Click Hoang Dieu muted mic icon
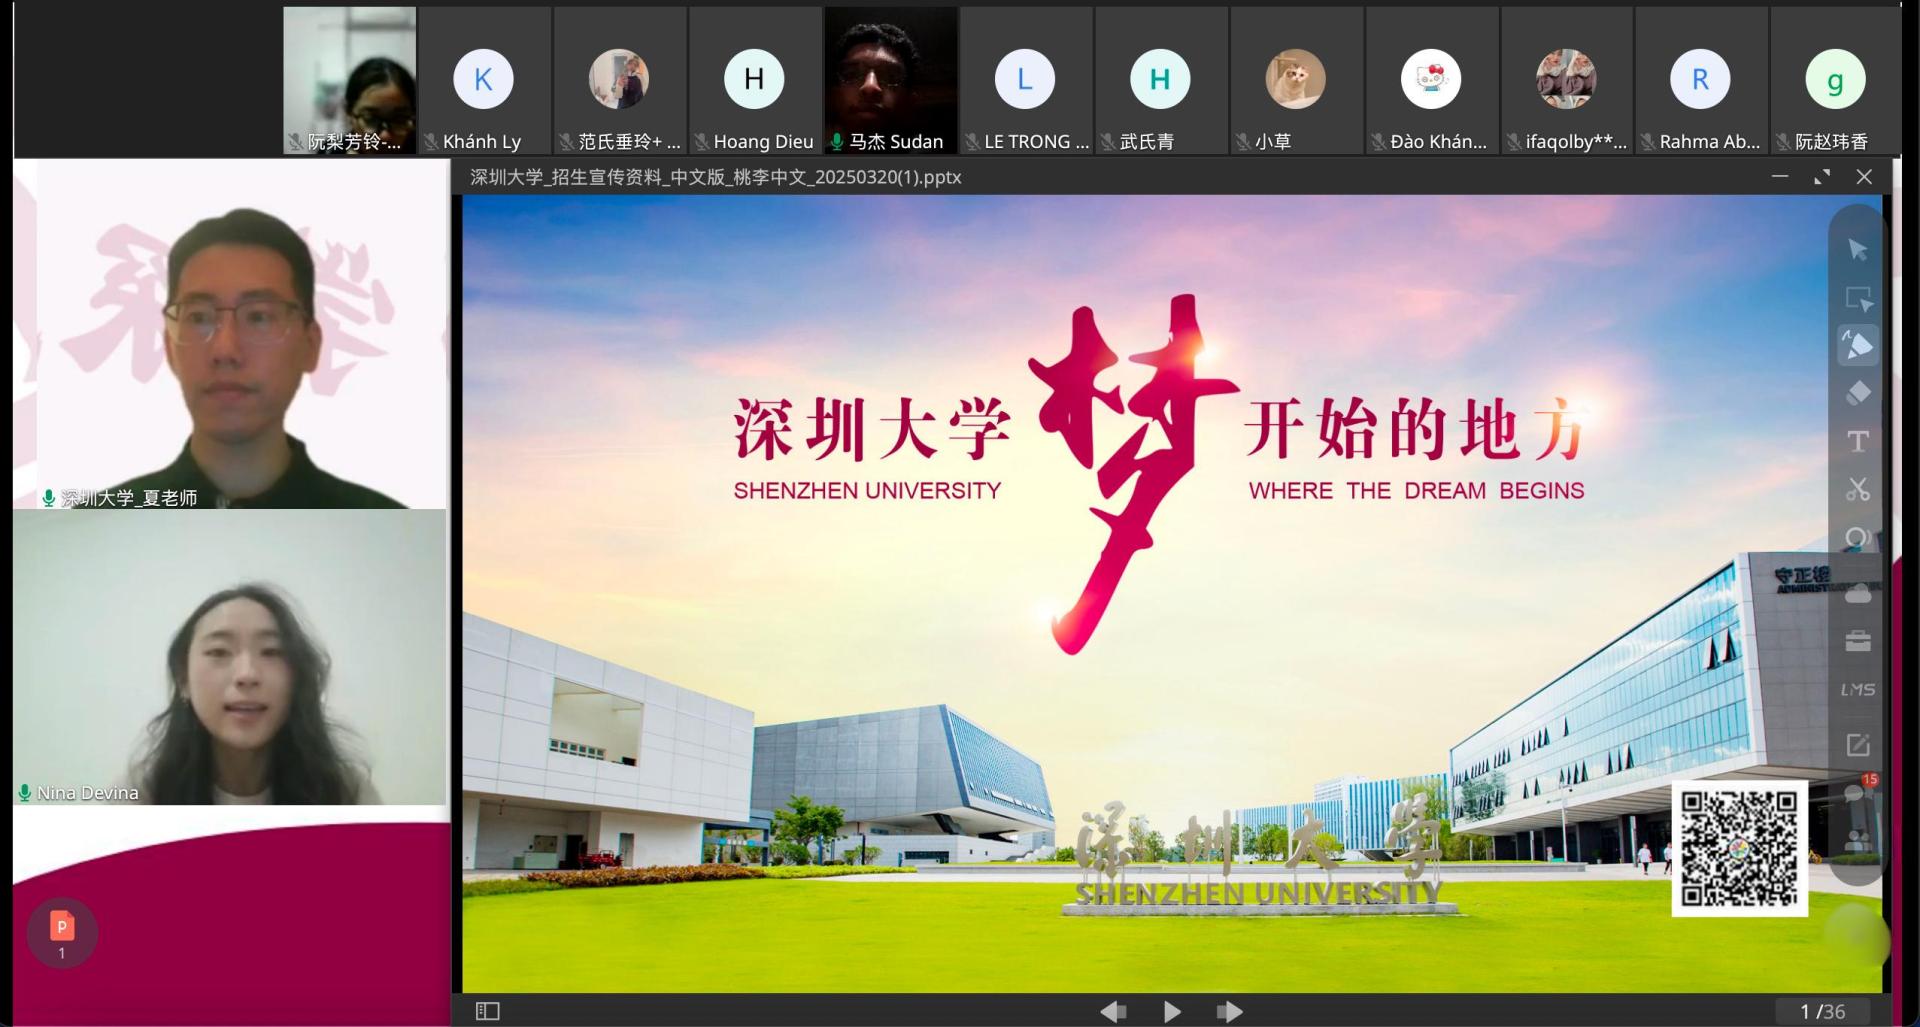Image resolution: width=1920 pixels, height=1027 pixels. click(x=702, y=142)
